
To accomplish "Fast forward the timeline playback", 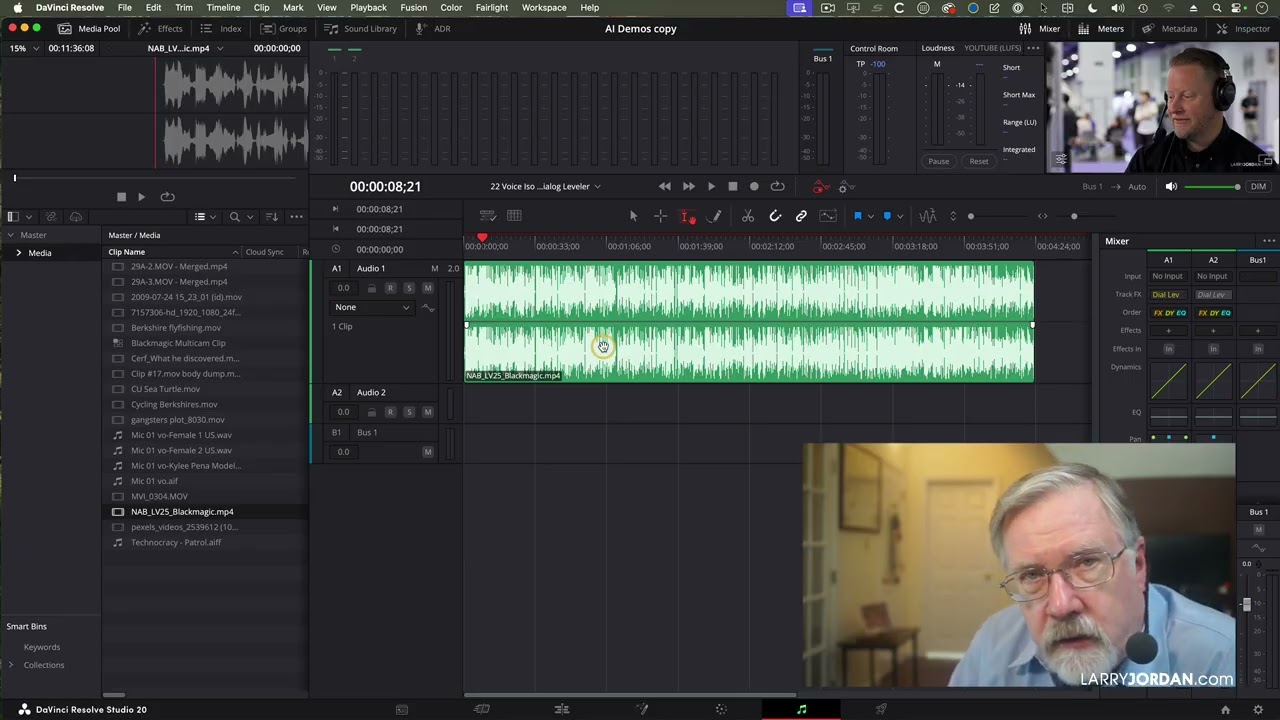I will [x=688, y=186].
